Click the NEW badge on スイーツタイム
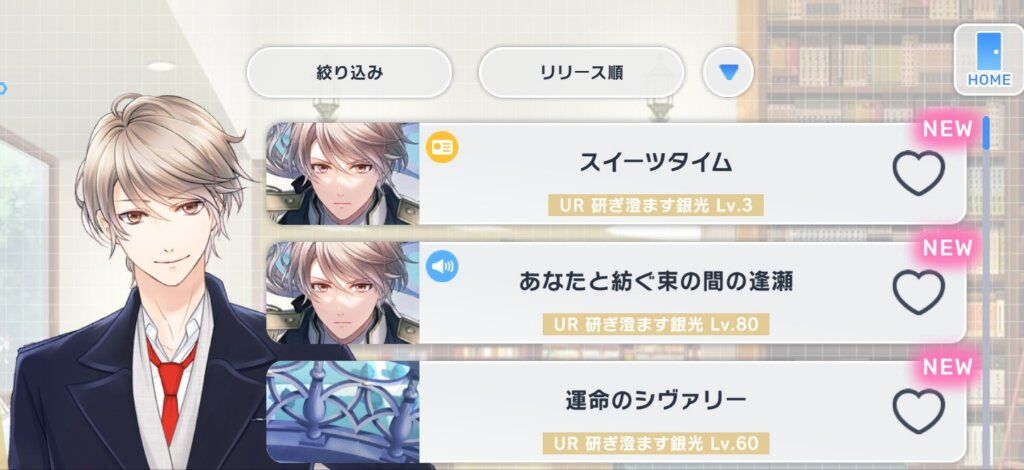 coord(948,129)
